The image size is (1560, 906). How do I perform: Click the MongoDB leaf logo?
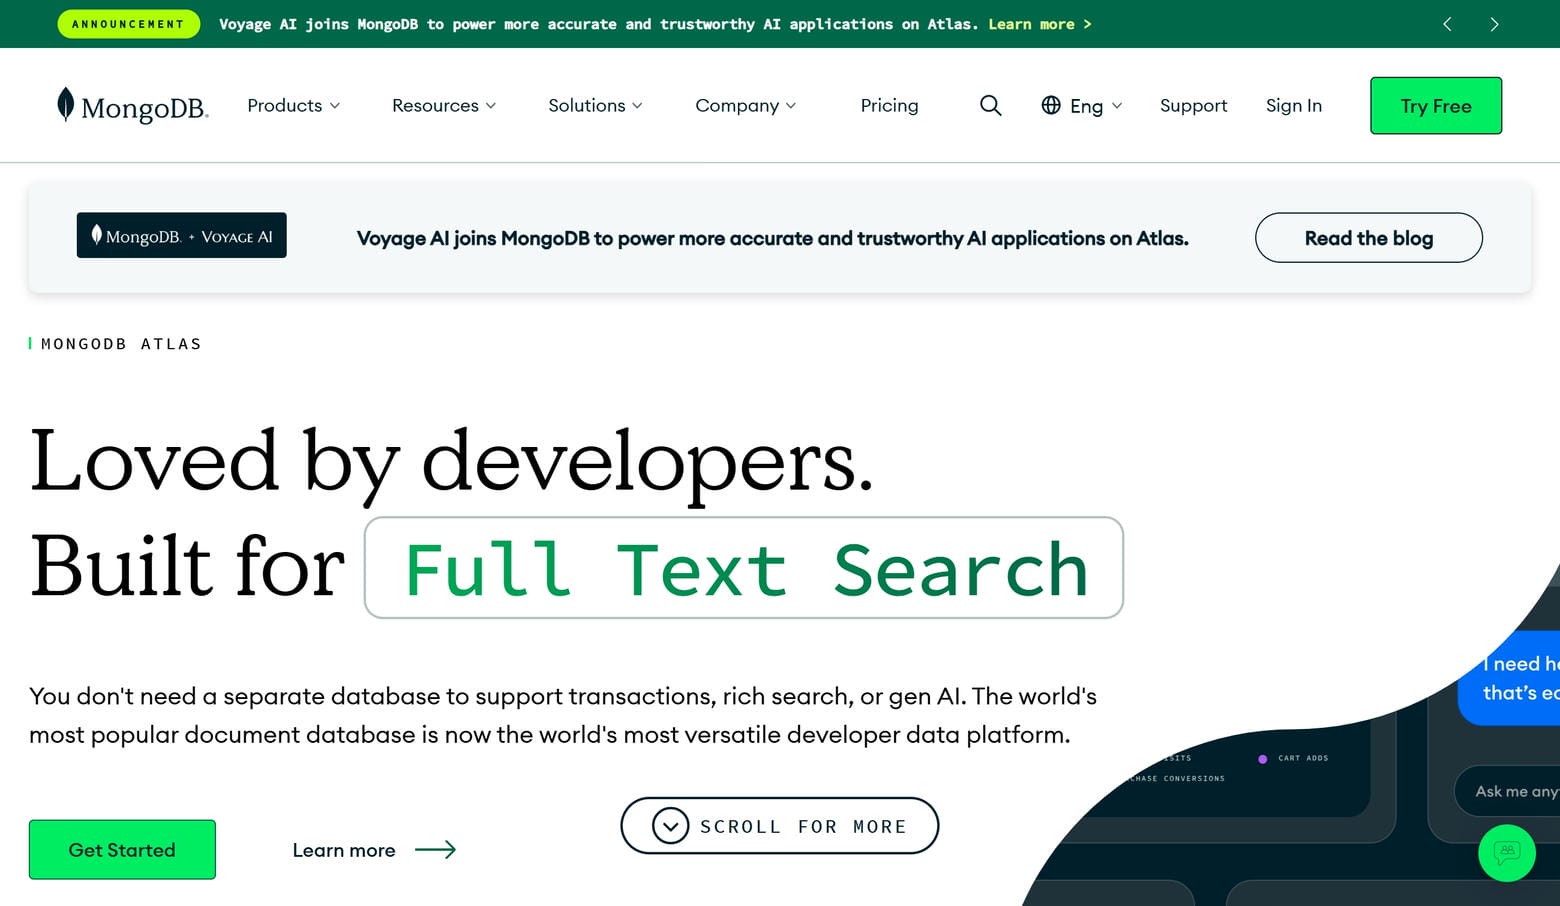(x=132, y=105)
